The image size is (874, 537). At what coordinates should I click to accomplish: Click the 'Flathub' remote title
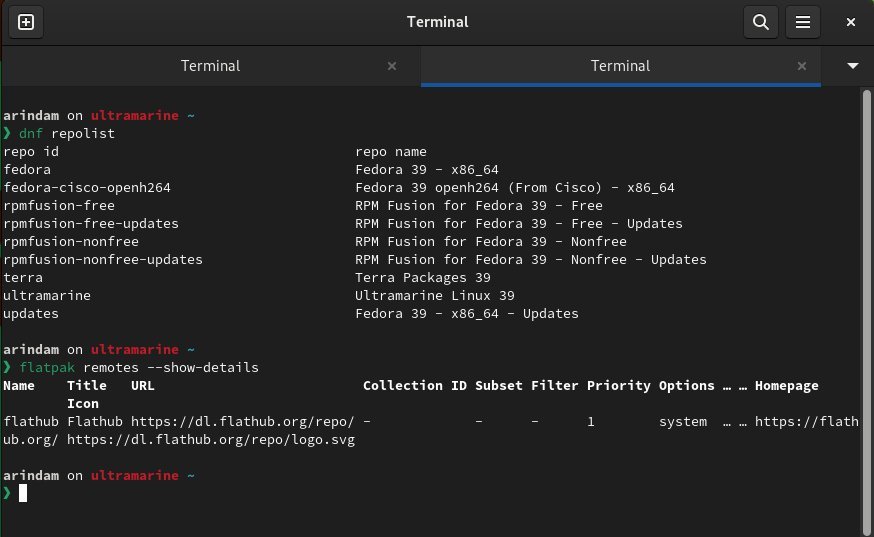click(x=95, y=422)
